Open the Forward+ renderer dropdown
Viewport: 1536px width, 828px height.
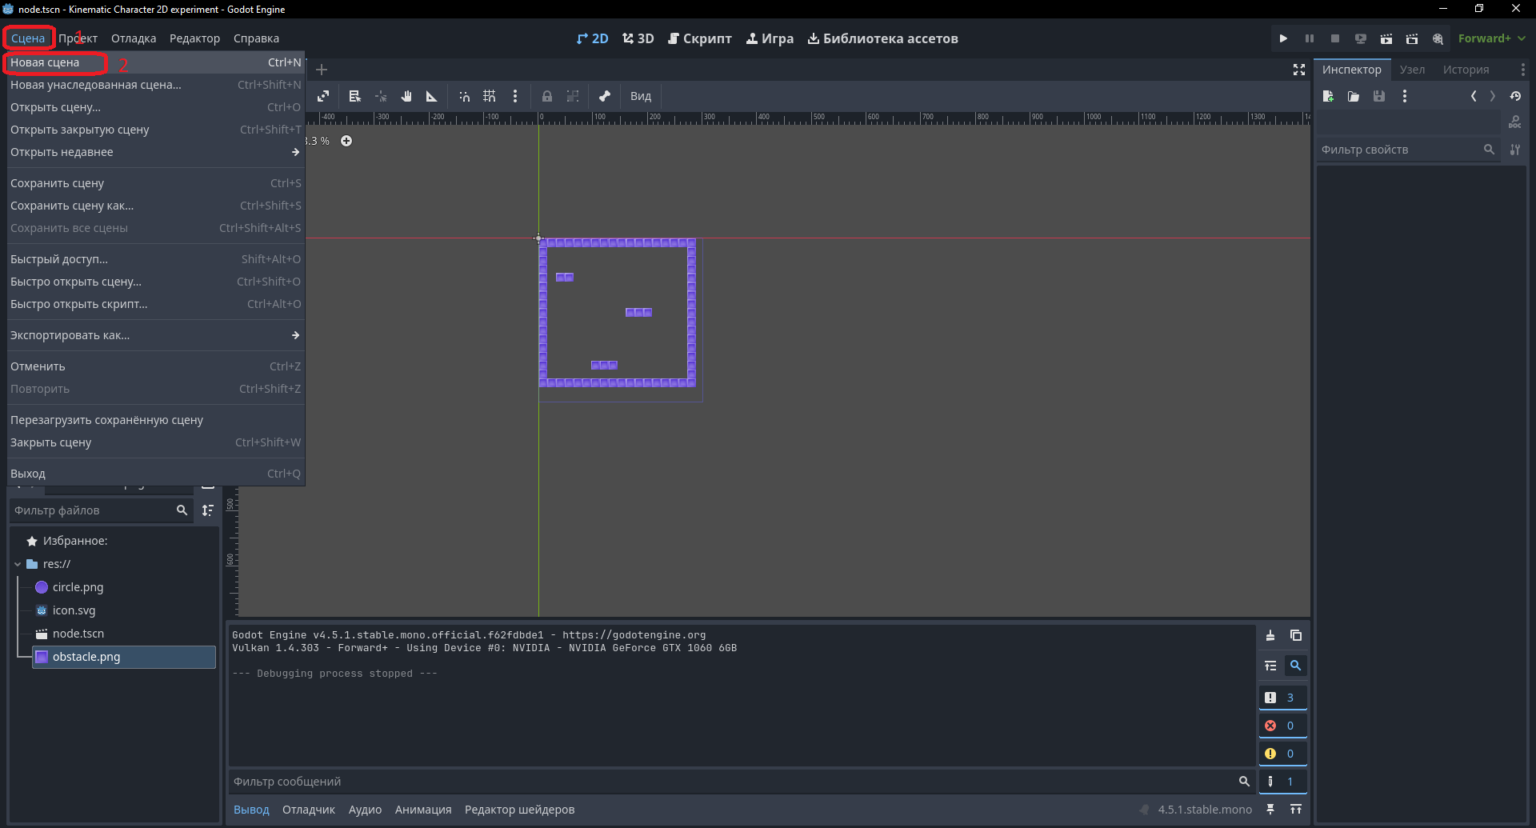(x=1491, y=39)
